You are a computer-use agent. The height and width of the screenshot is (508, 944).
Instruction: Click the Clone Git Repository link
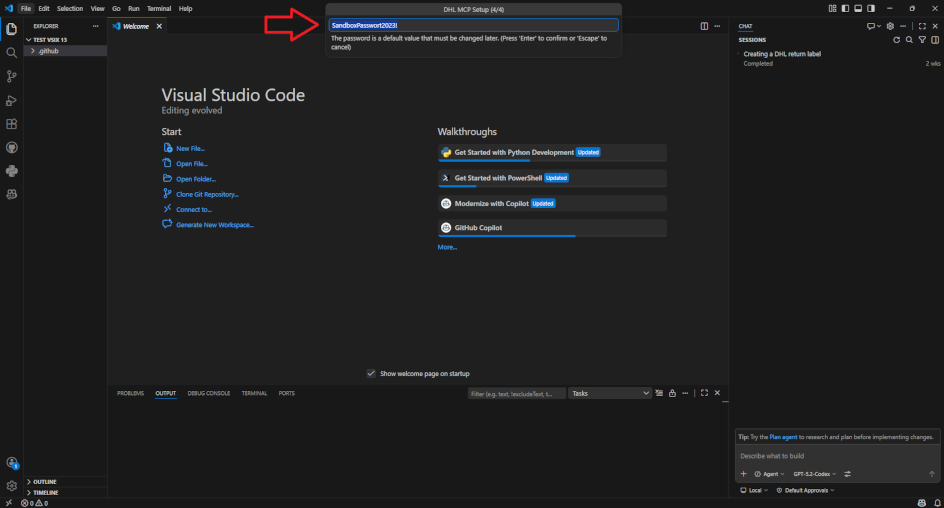(x=207, y=194)
